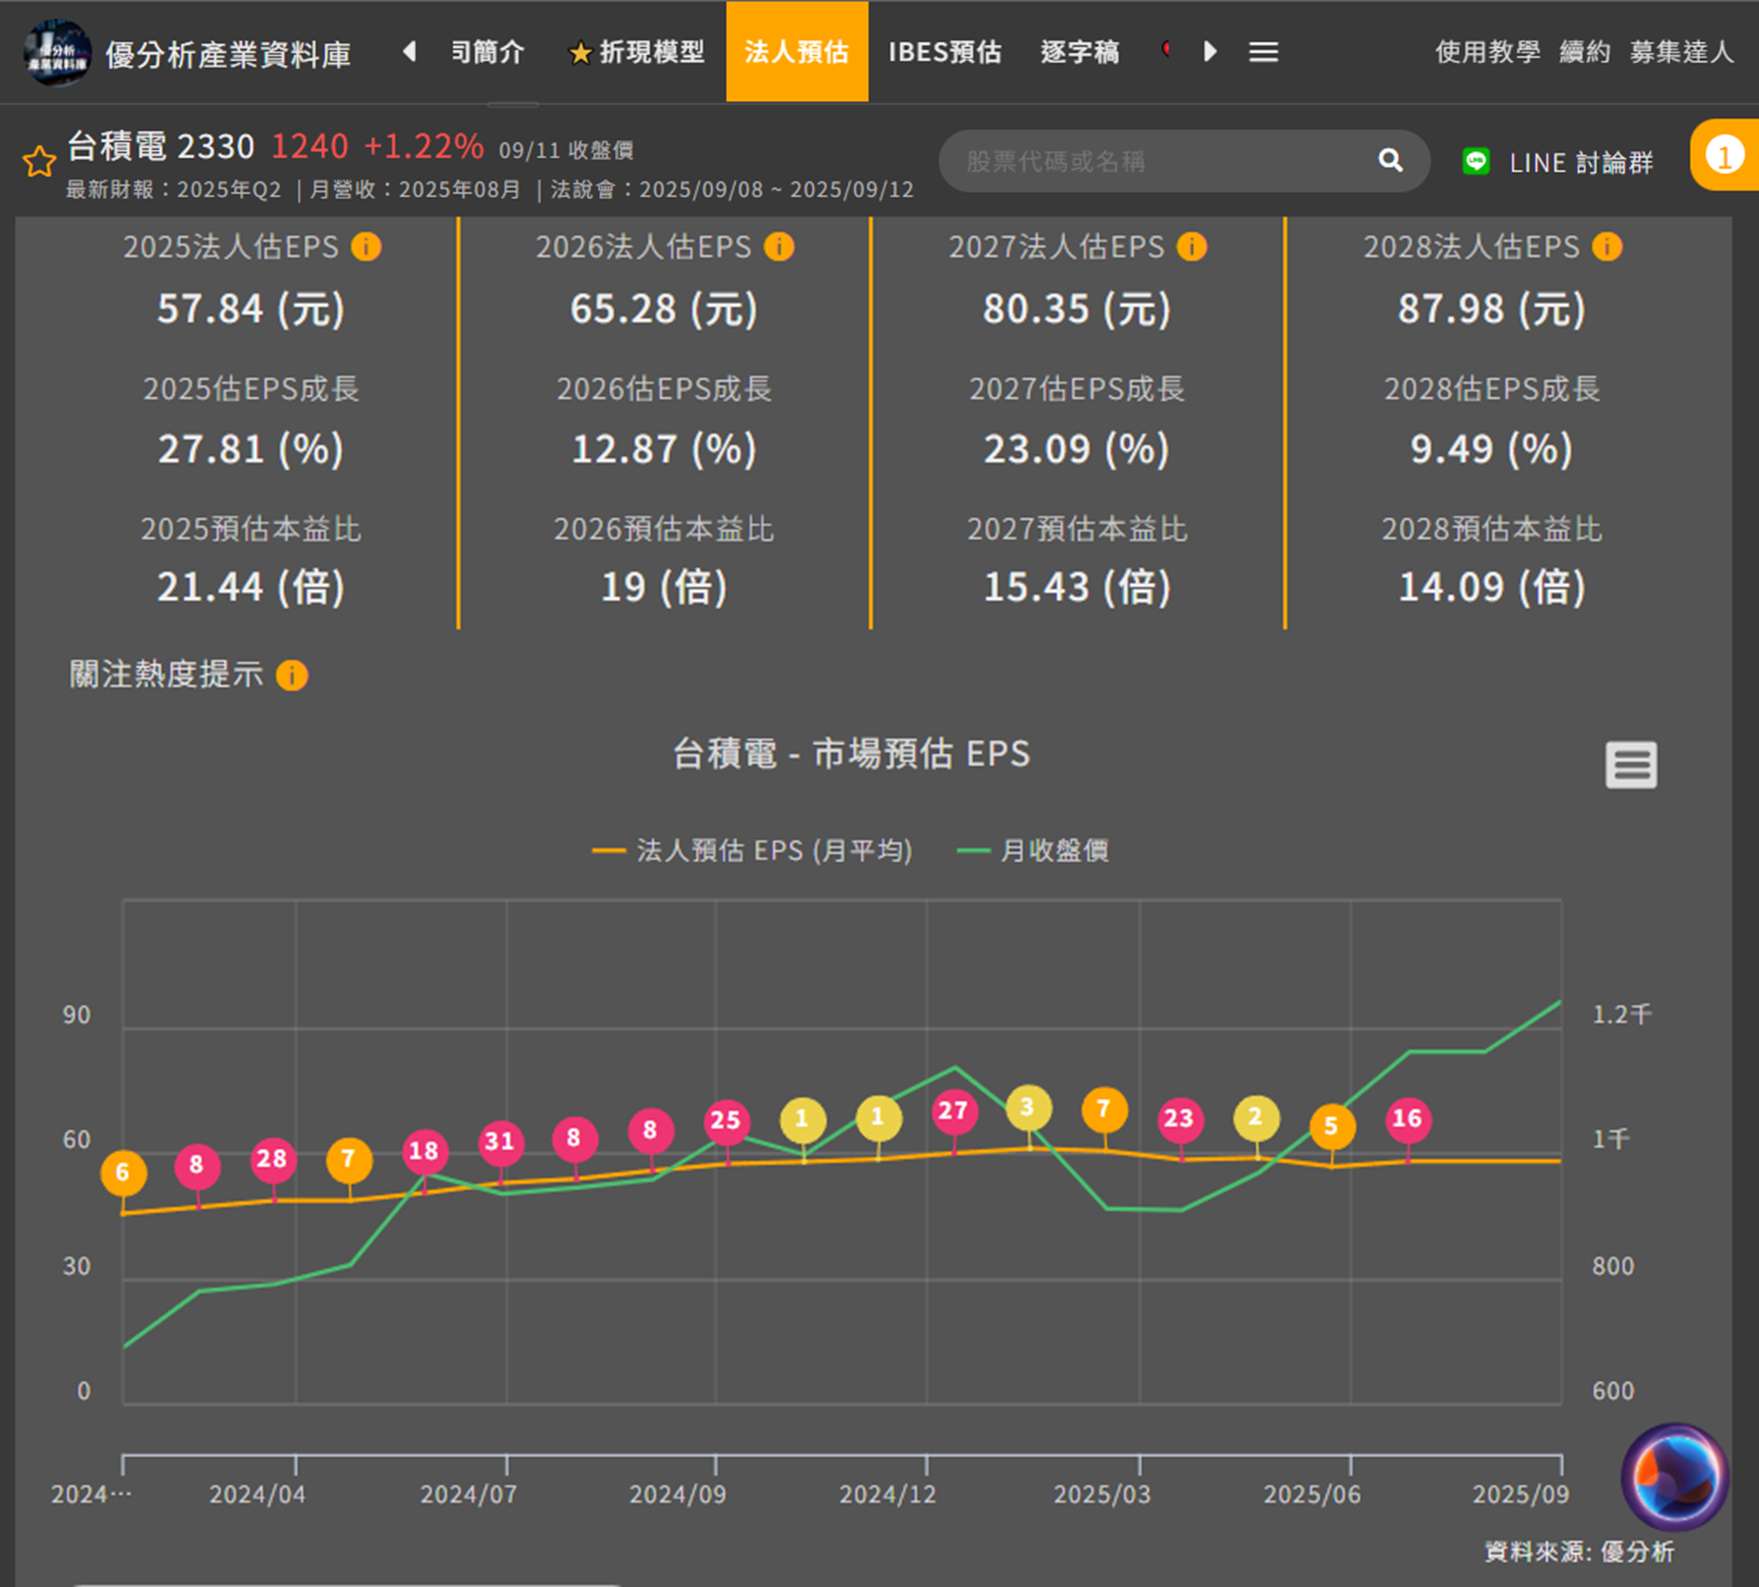Click the pink marker labeled 27

953,1111
